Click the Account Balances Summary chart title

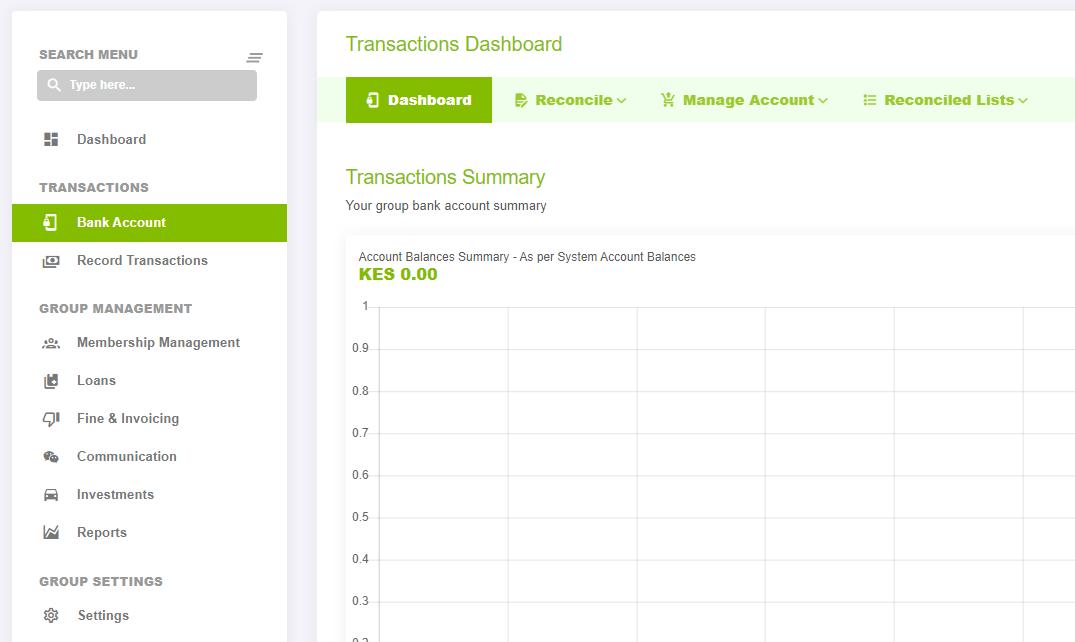pos(527,257)
